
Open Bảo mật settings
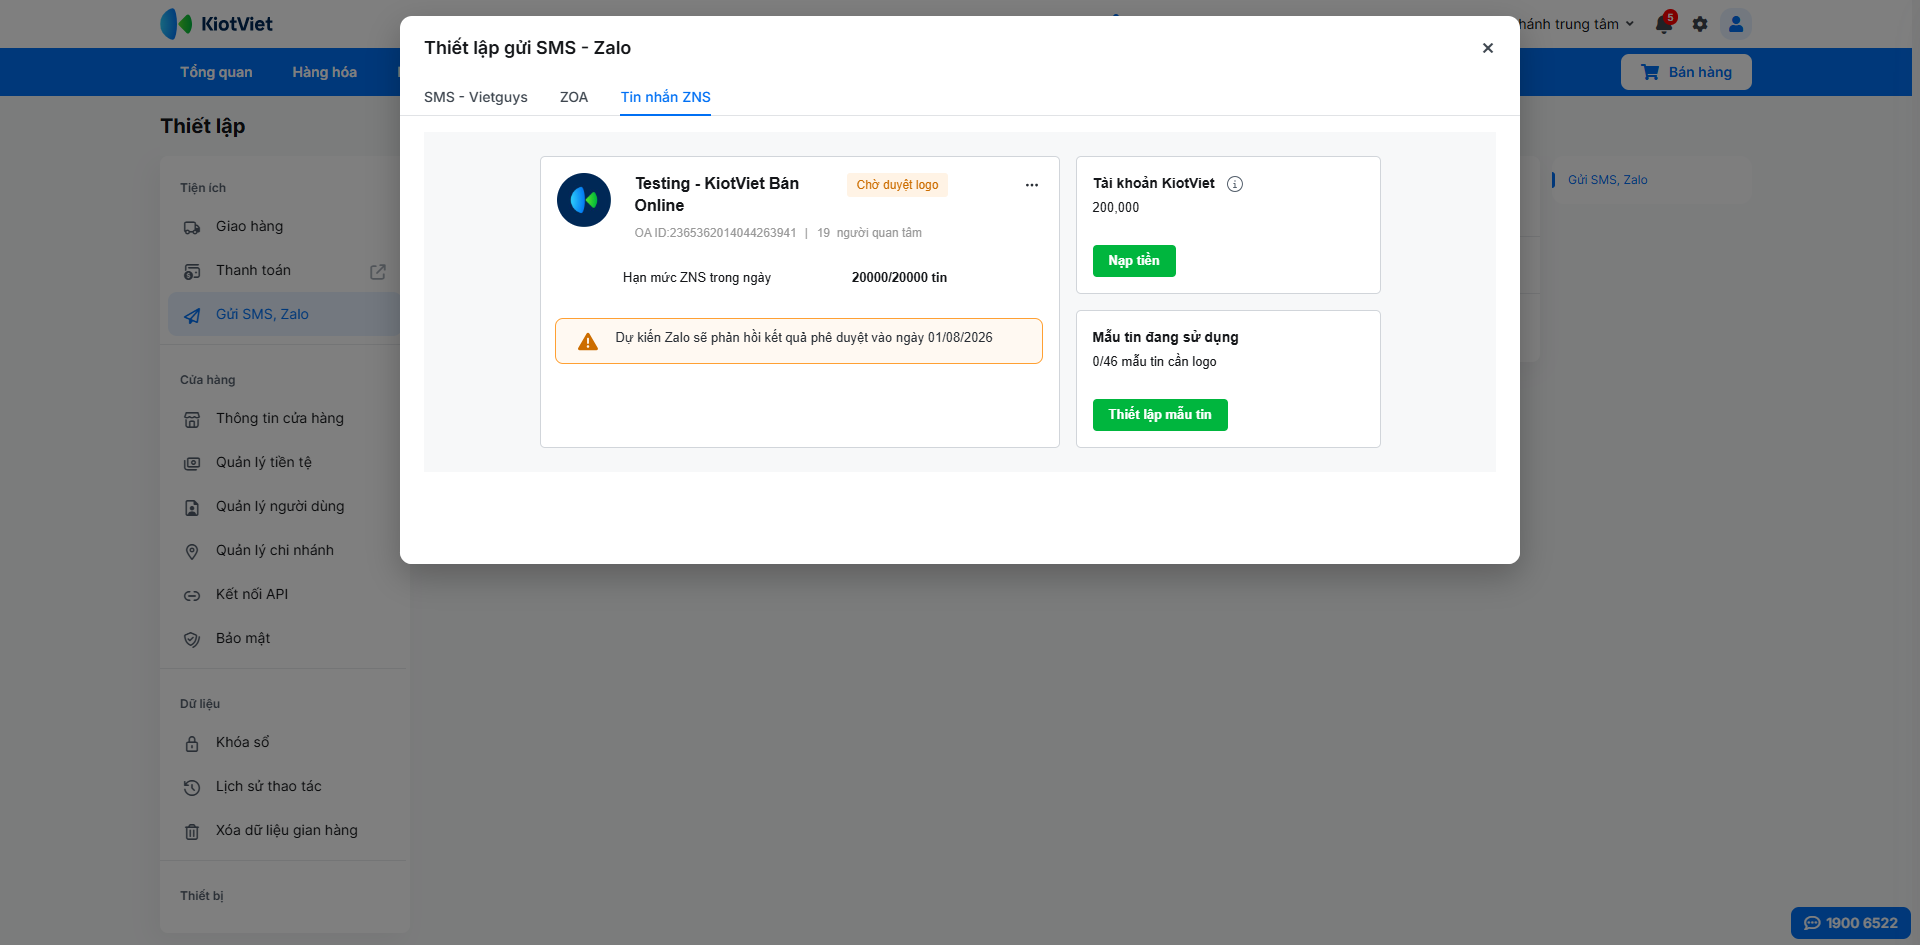pos(285,639)
